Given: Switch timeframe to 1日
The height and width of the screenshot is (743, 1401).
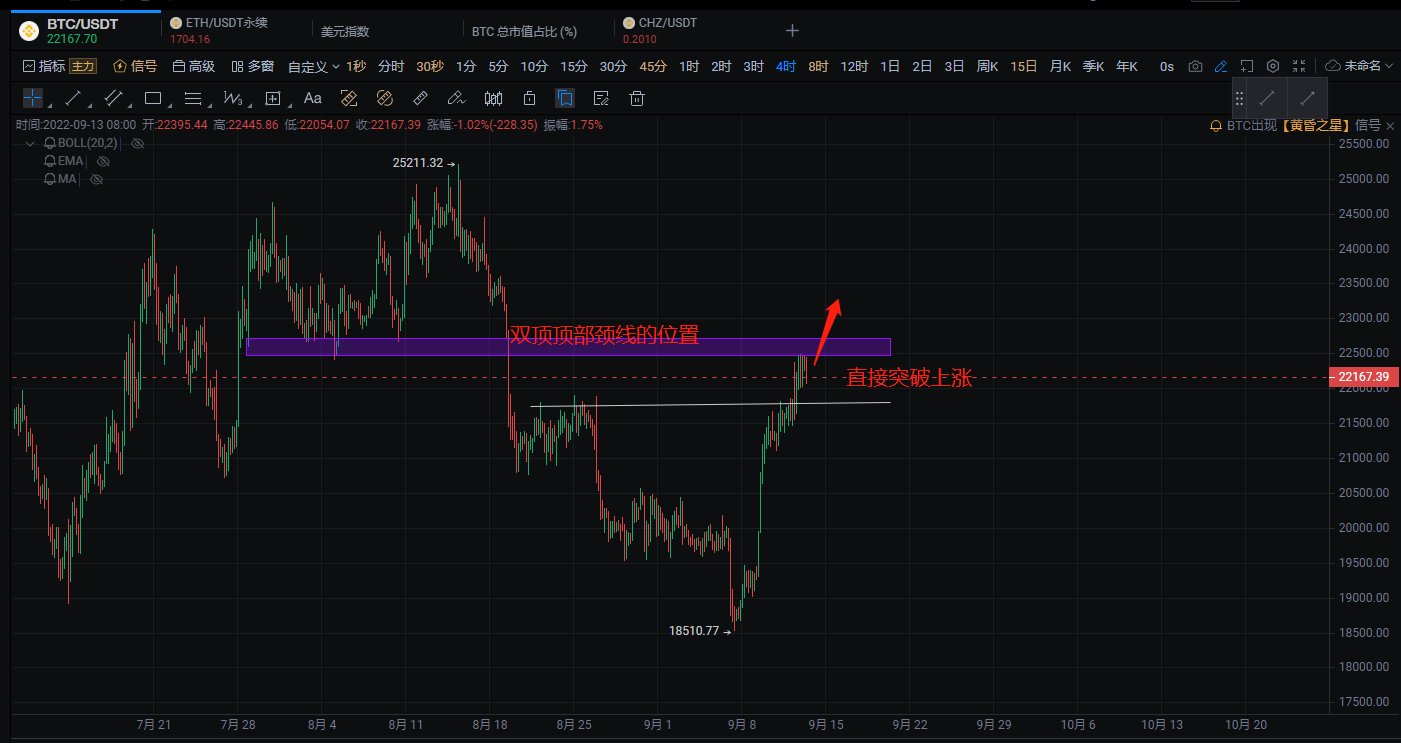Looking at the screenshot, I should click(890, 66).
